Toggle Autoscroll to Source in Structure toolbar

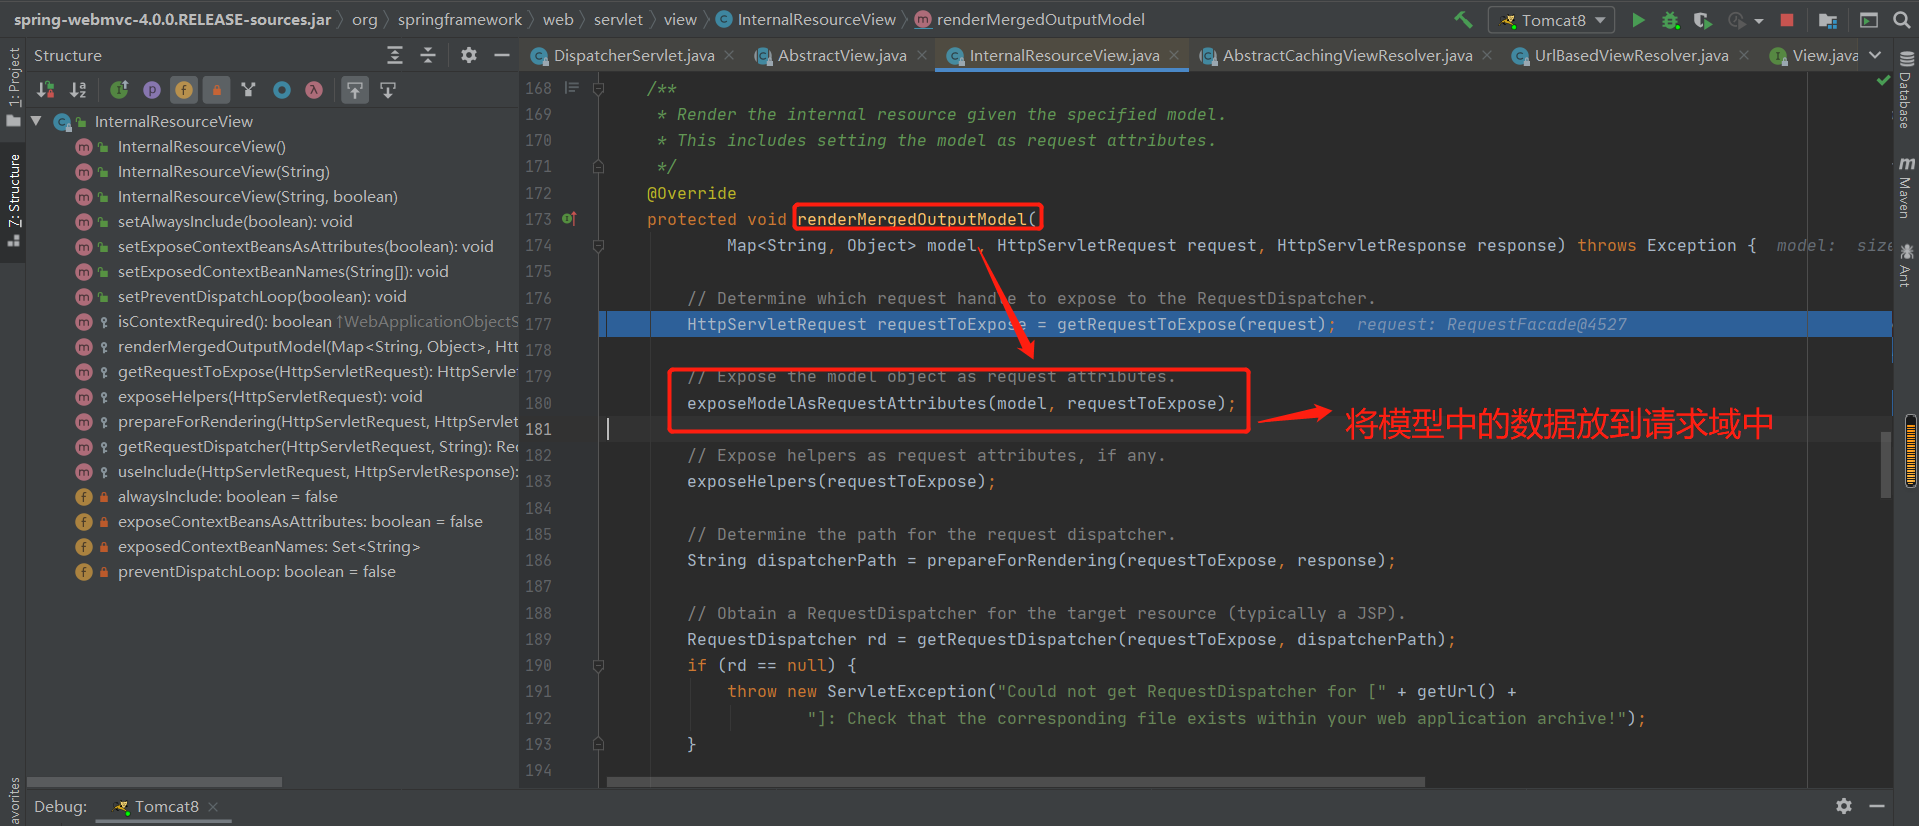[355, 90]
